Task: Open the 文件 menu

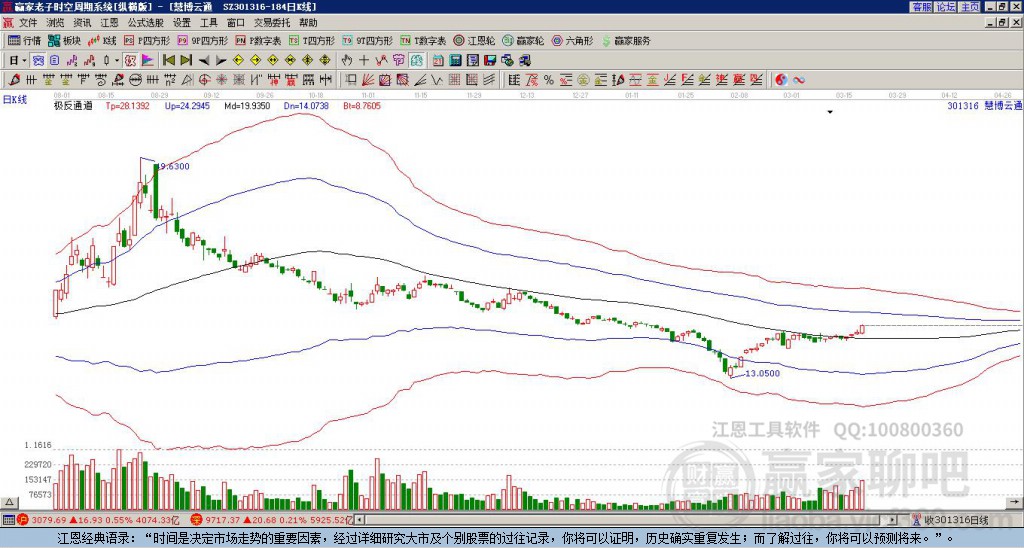Action: pyautogui.click(x=27, y=23)
